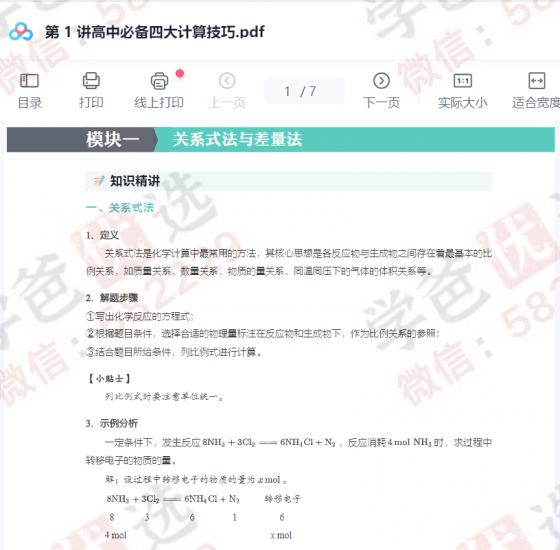Go to 下一页 next page
This screenshot has height=550, width=560.
tap(381, 90)
